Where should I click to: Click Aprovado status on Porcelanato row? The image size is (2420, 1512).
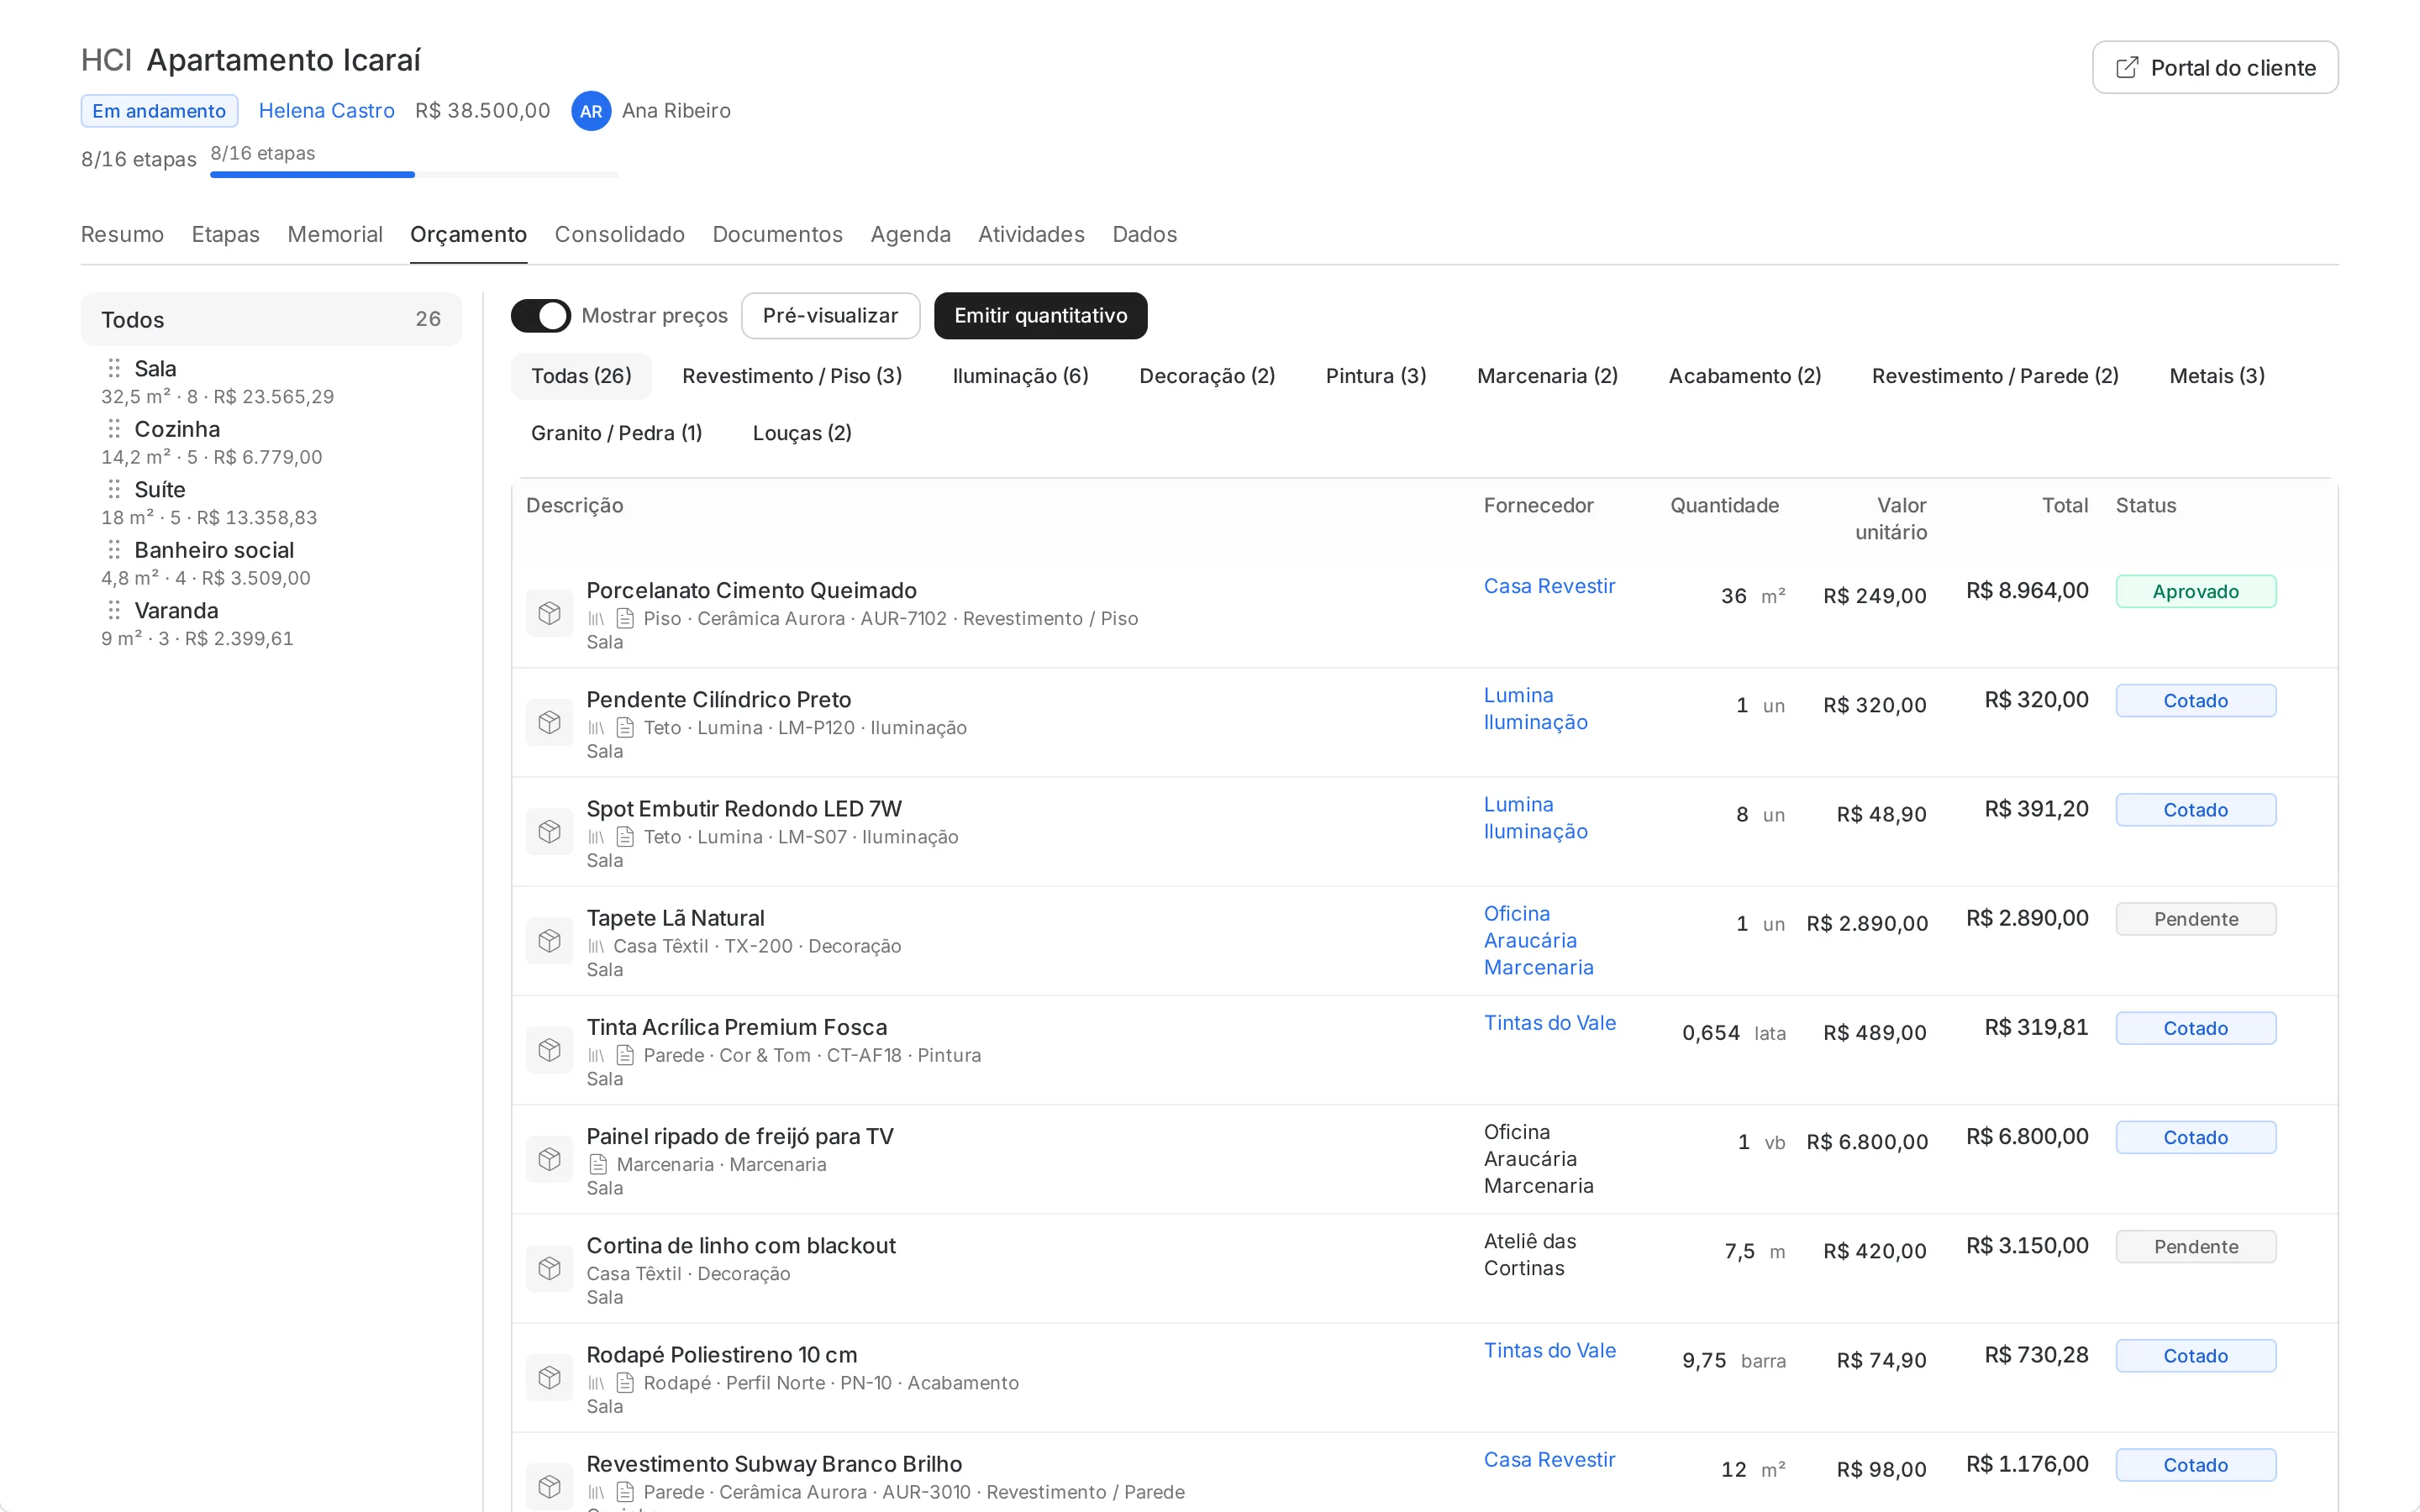[x=2195, y=591]
